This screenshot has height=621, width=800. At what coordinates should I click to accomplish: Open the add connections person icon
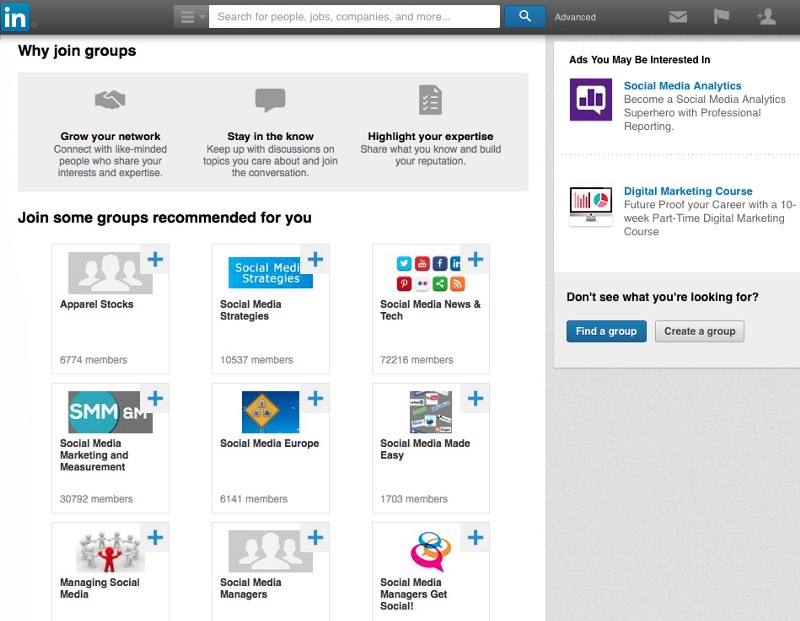point(766,17)
